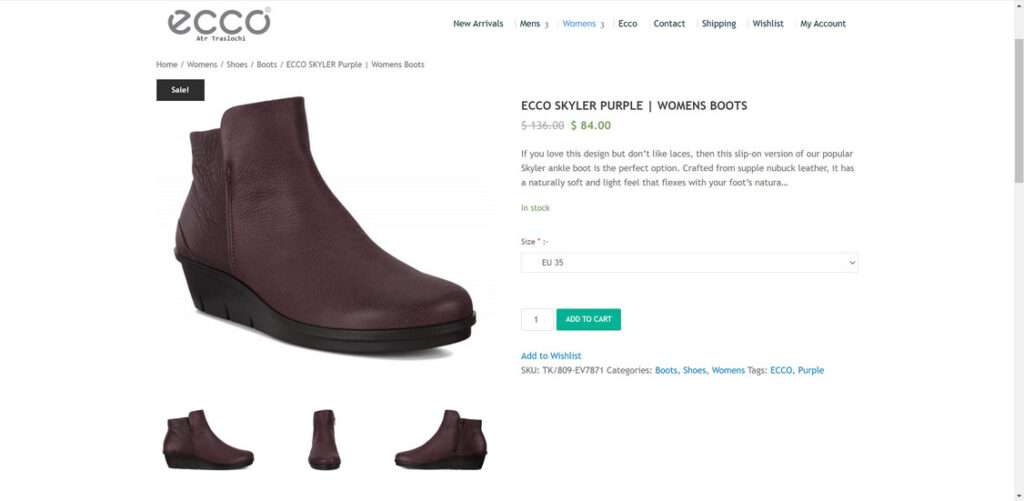This screenshot has width=1024, height=501.
Task: Expand the Mens navigation submenu
Action: point(533,24)
